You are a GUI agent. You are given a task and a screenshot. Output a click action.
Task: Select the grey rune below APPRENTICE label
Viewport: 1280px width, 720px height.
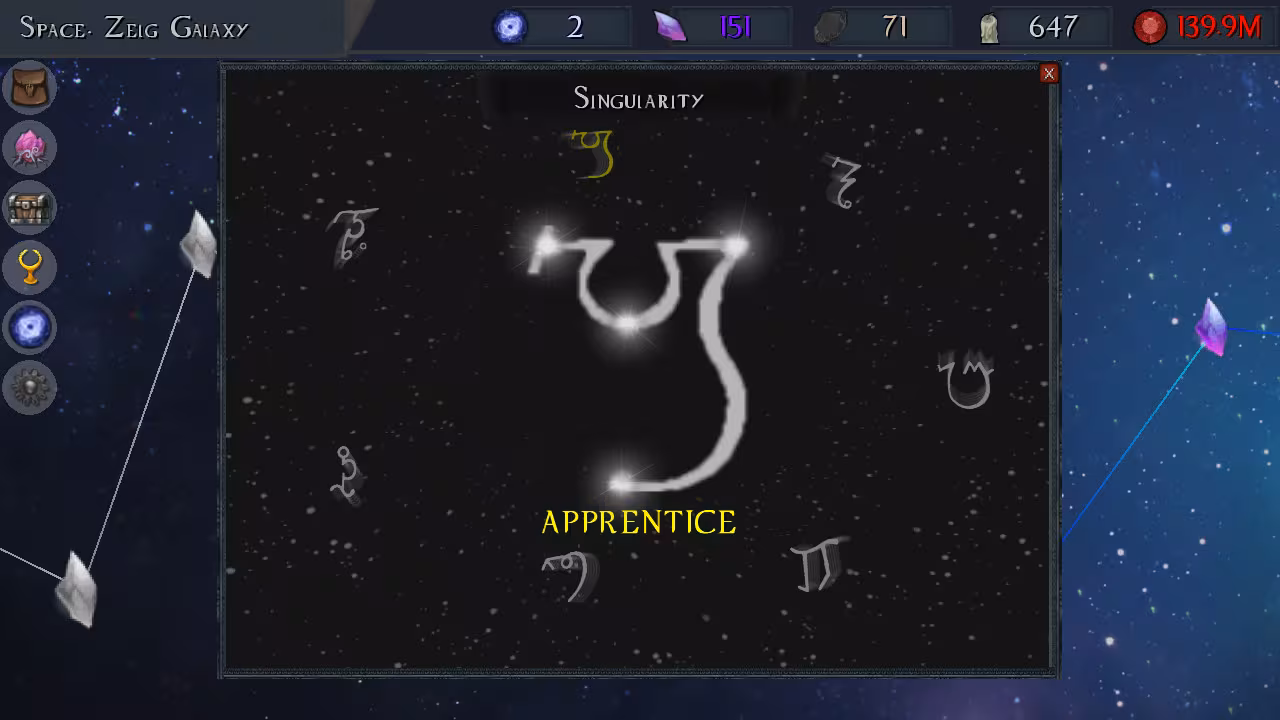coord(572,576)
